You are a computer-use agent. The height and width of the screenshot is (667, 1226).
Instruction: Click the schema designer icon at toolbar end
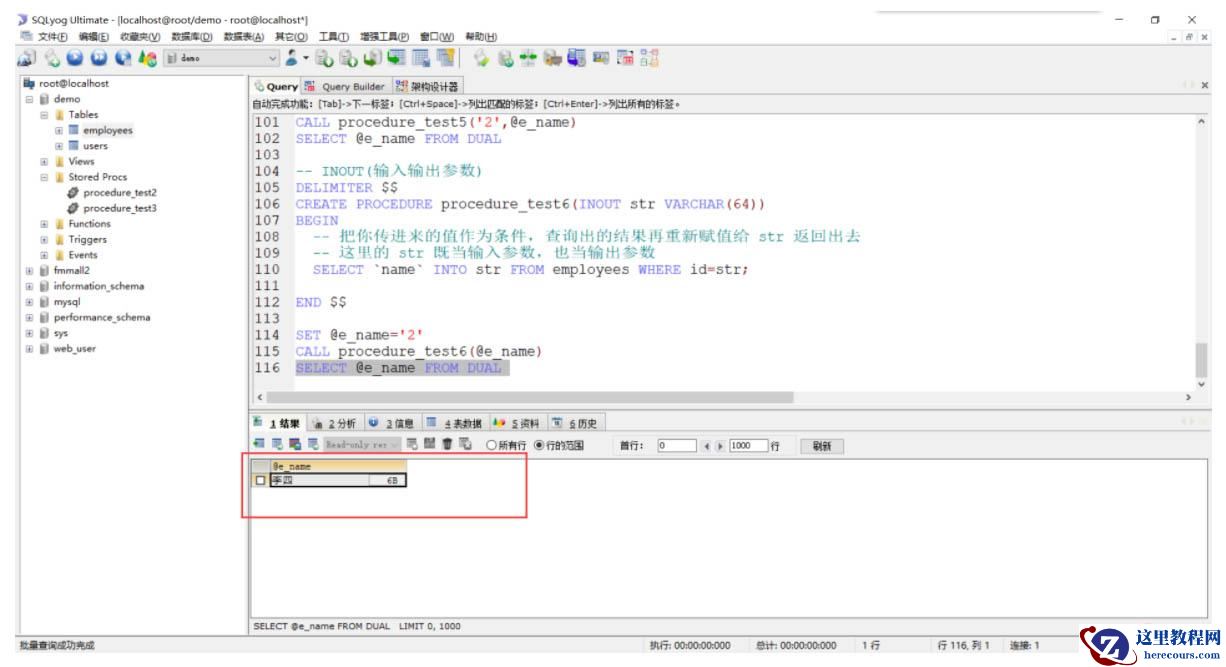click(x=650, y=59)
